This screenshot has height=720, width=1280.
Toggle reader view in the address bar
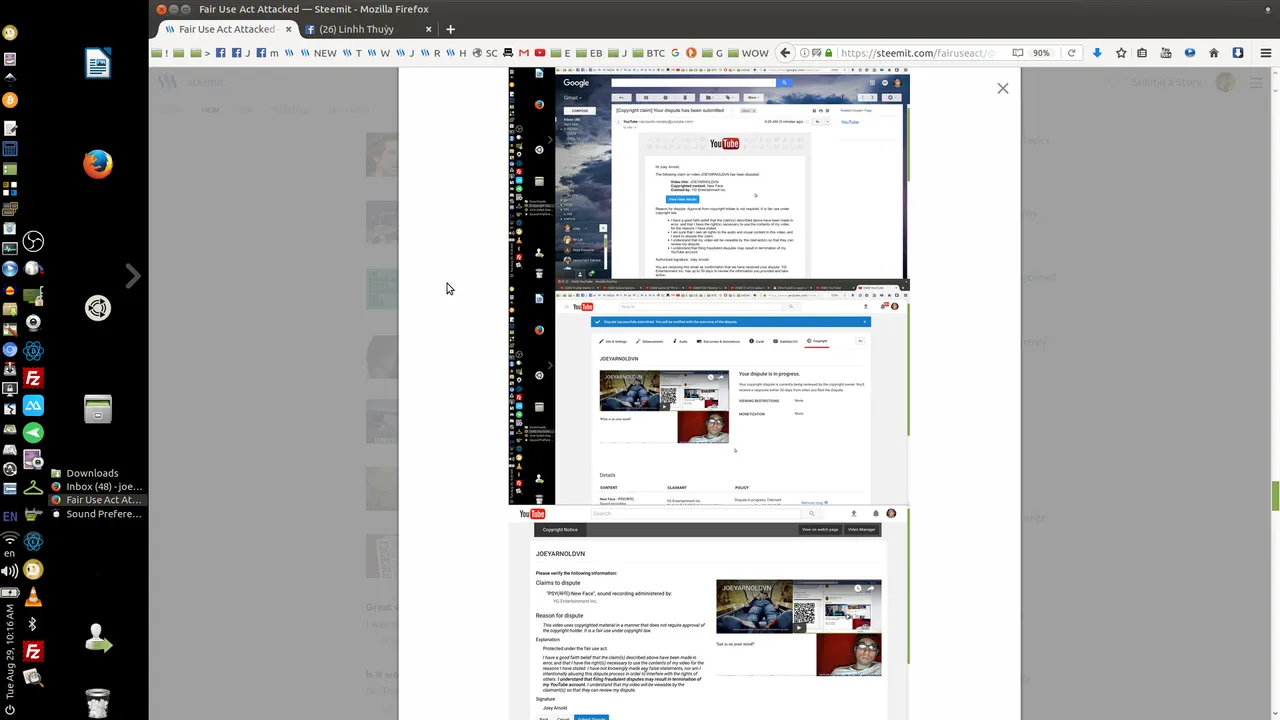1017,53
